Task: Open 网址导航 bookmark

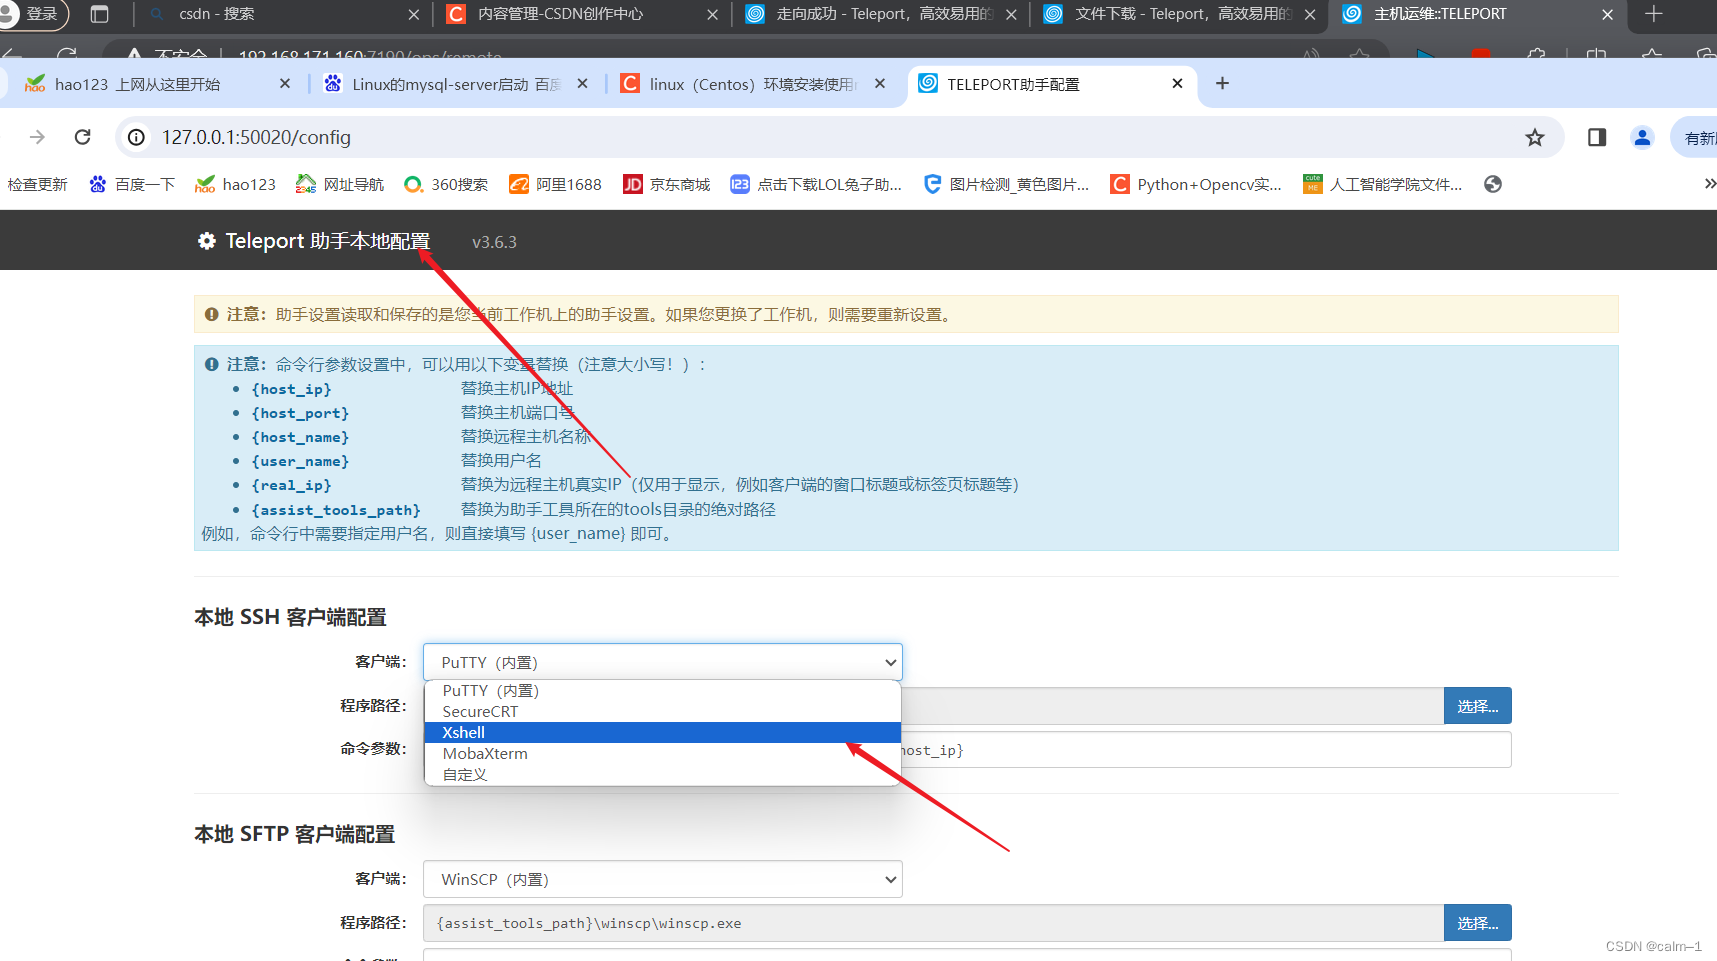Action: coord(340,184)
